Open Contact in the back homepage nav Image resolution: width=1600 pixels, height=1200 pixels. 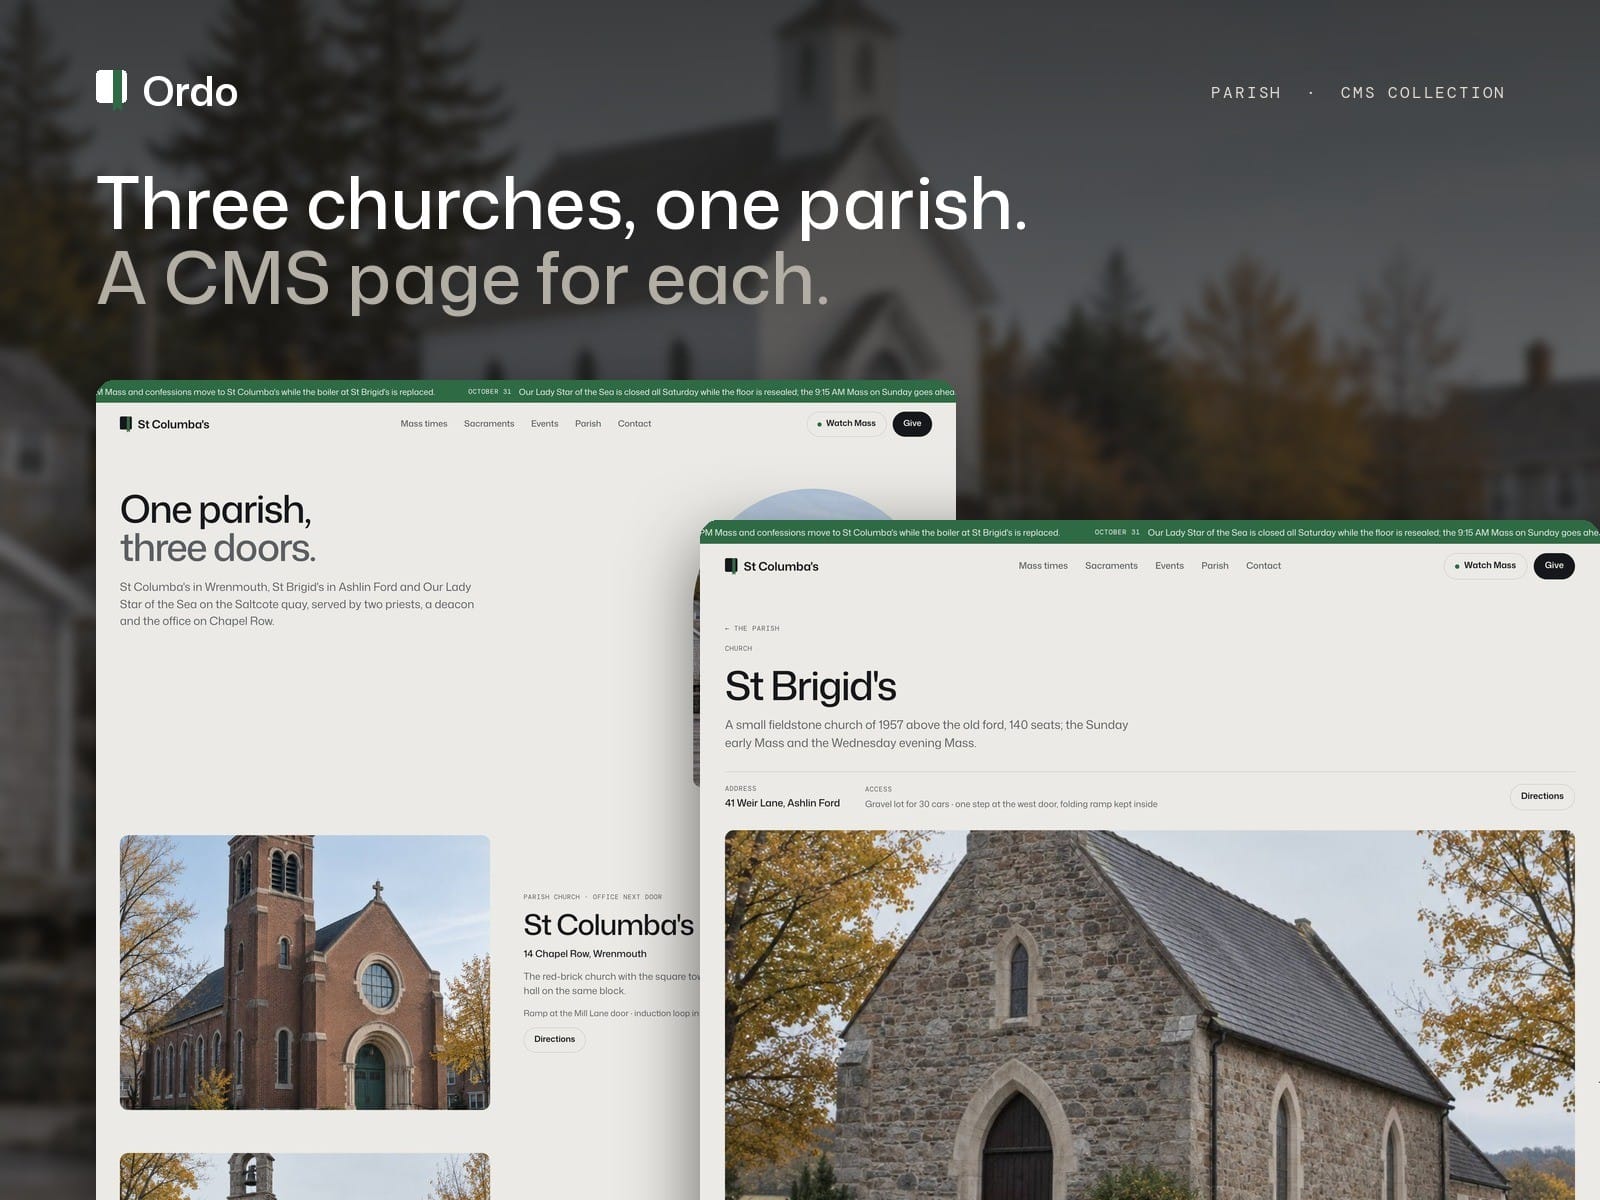pos(634,424)
